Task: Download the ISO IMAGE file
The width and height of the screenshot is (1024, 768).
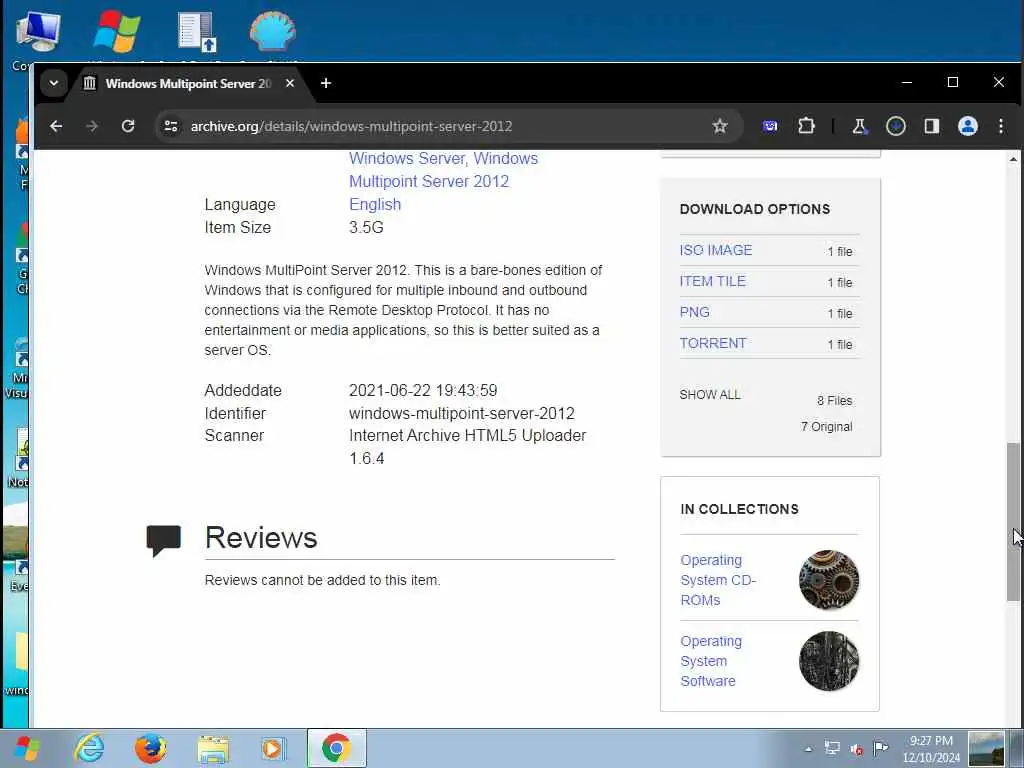Action: [716, 250]
